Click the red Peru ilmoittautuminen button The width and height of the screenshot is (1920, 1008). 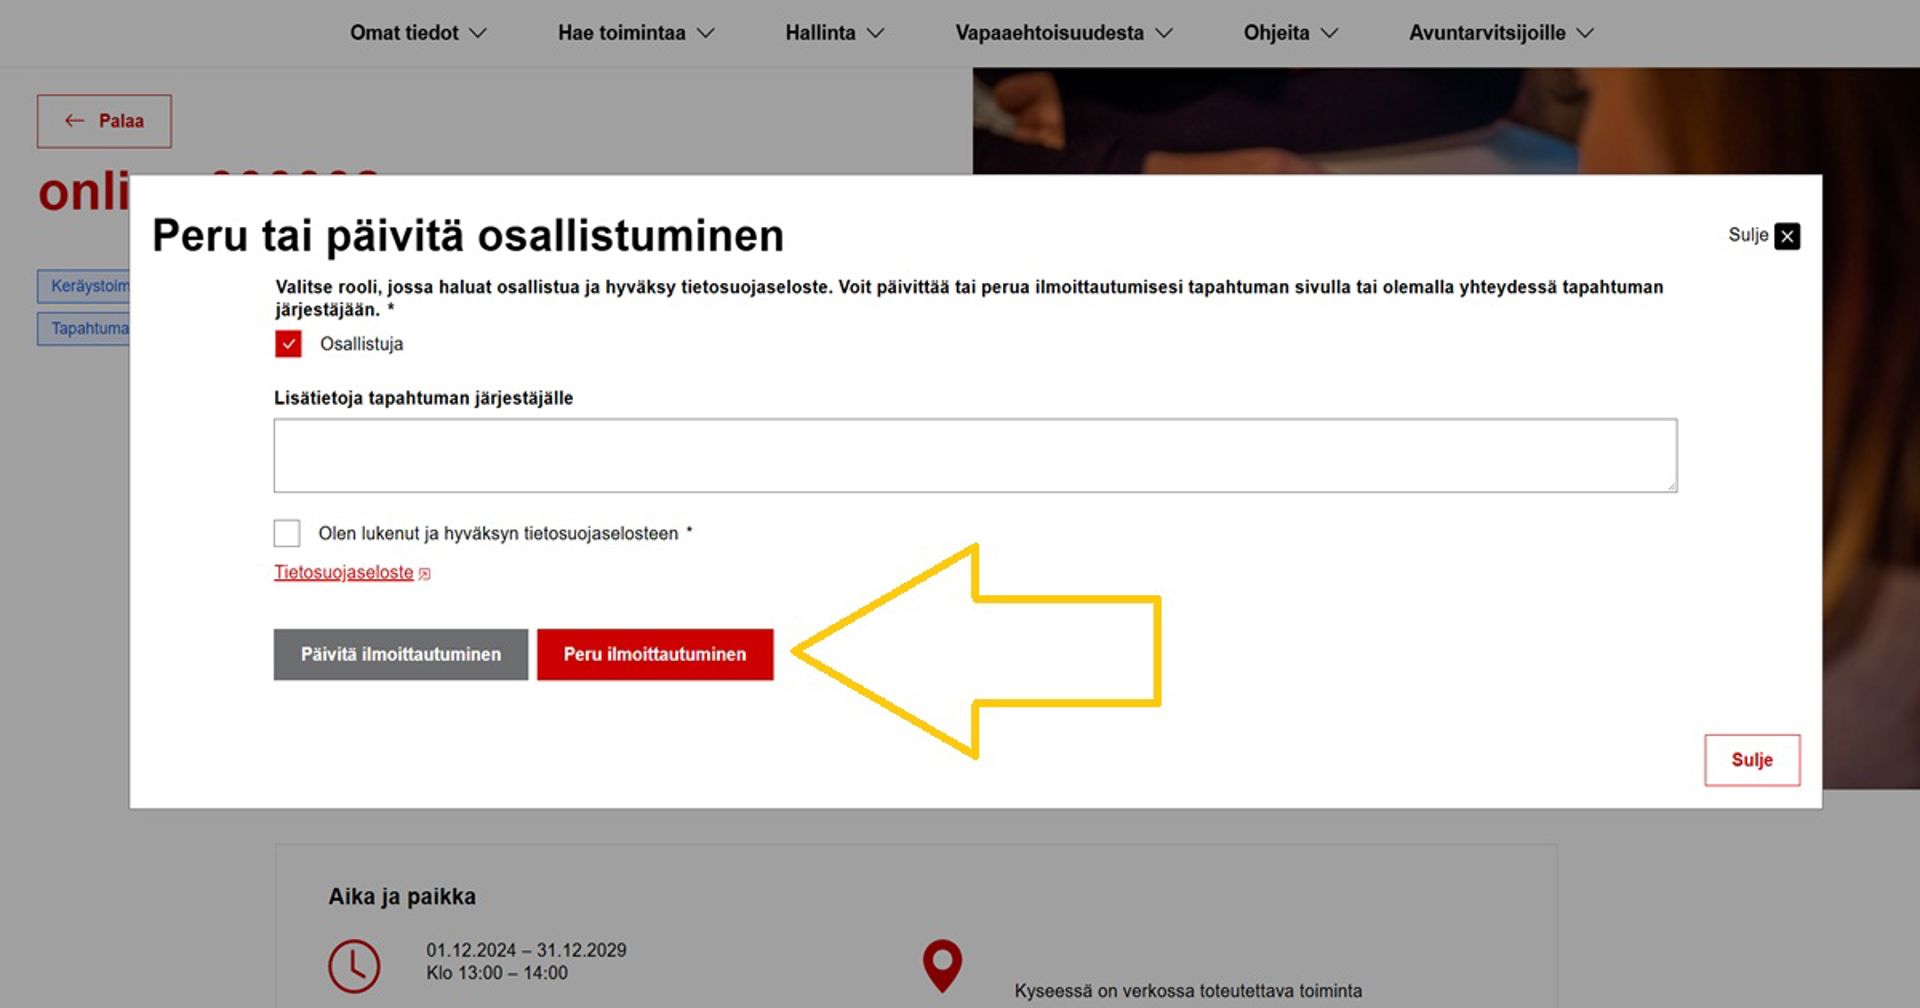coord(655,654)
